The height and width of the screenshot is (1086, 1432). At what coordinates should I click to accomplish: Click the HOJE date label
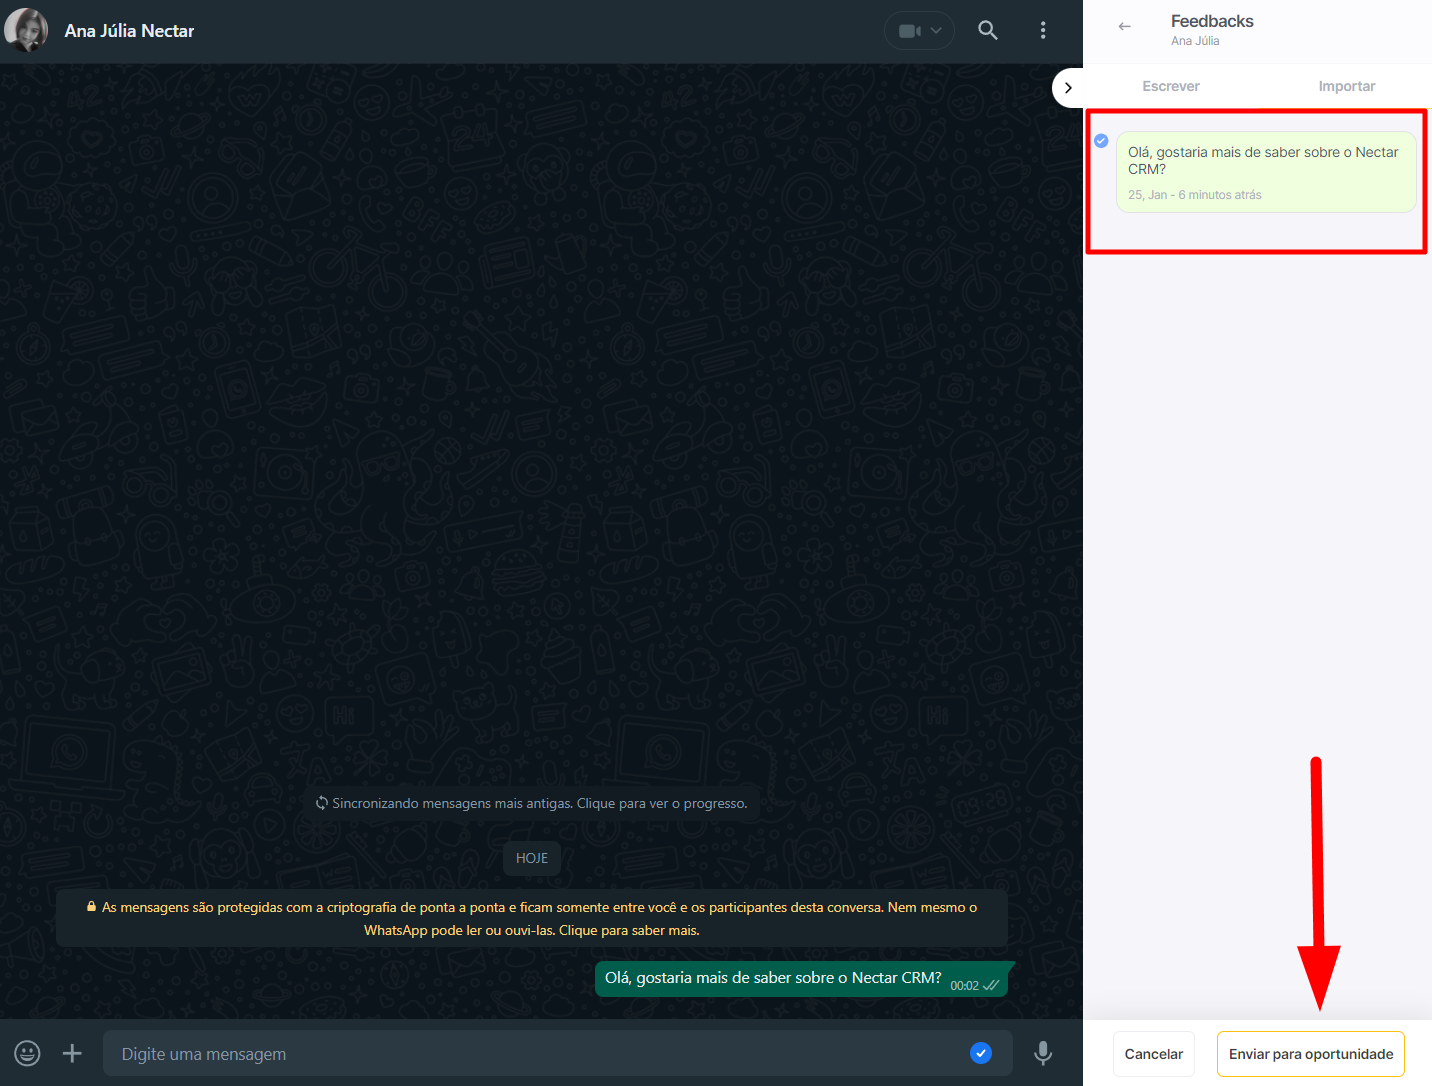point(532,858)
